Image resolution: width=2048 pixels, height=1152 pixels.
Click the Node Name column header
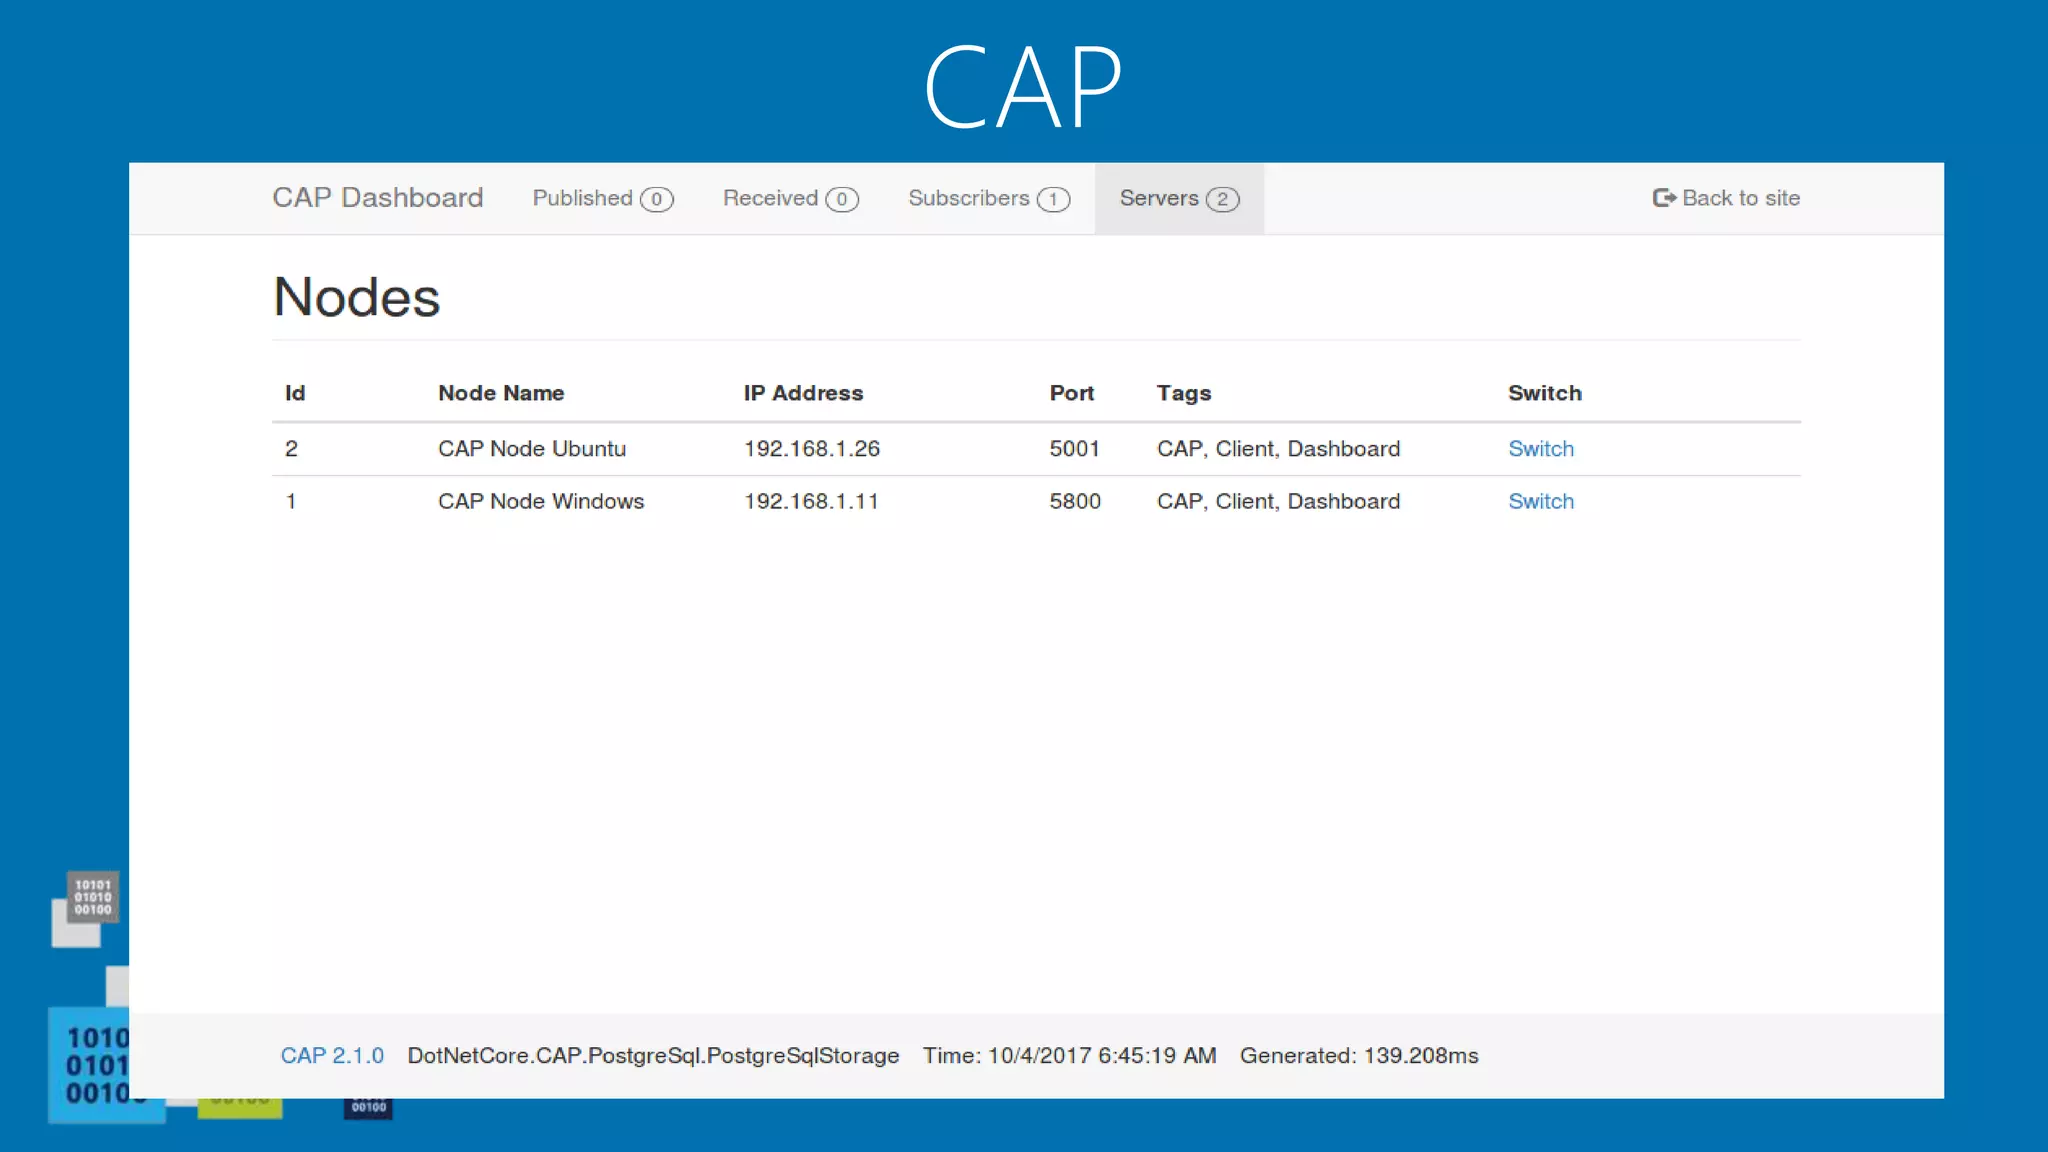coord(501,393)
